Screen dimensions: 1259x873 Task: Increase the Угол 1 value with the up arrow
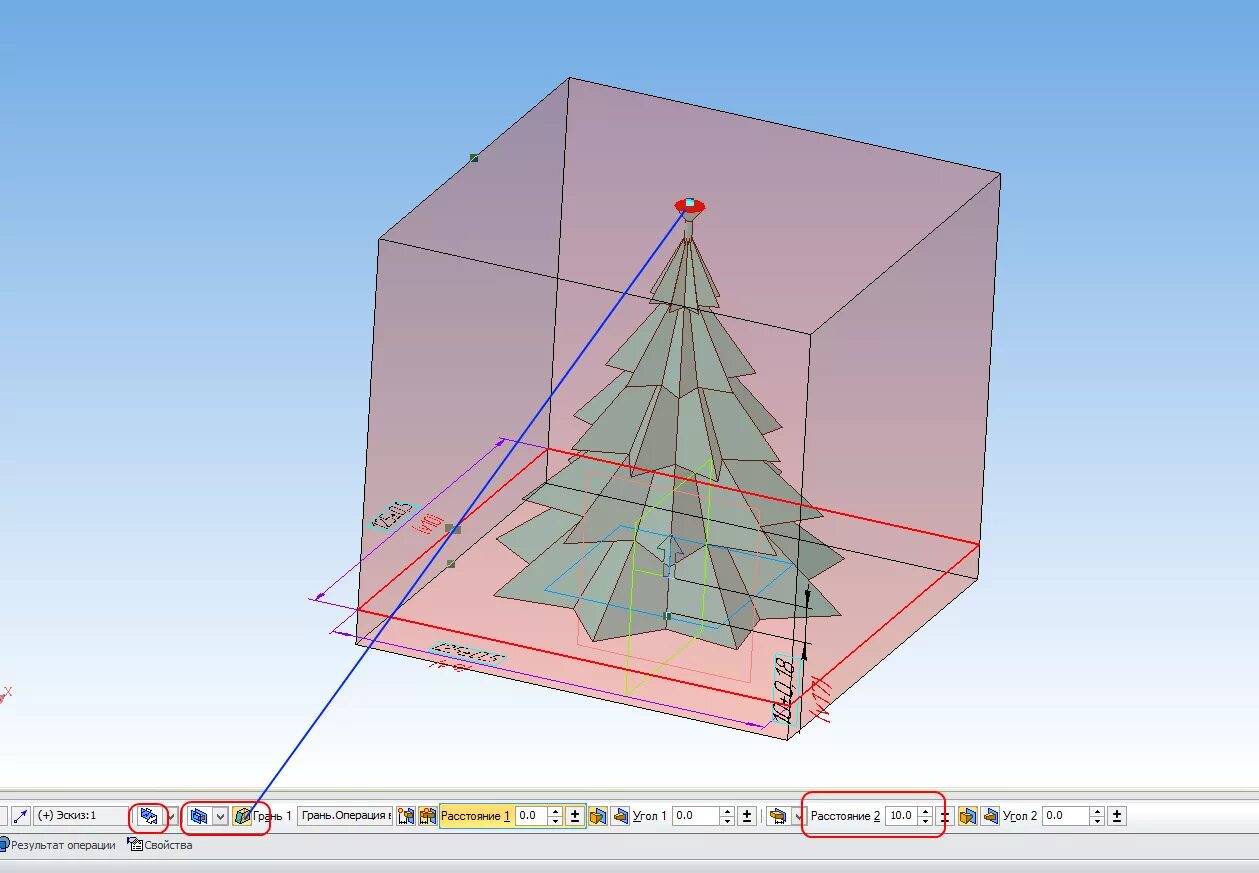[728, 811]
